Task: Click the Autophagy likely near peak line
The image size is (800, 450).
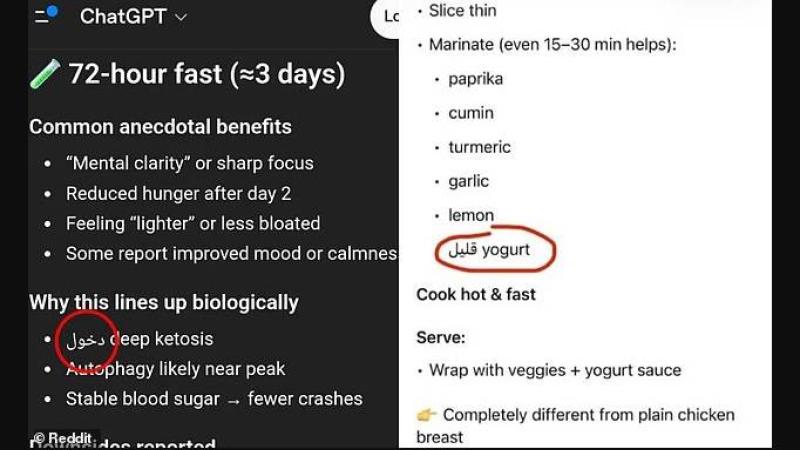Action: pyautogui.click(x=176, y=369)
